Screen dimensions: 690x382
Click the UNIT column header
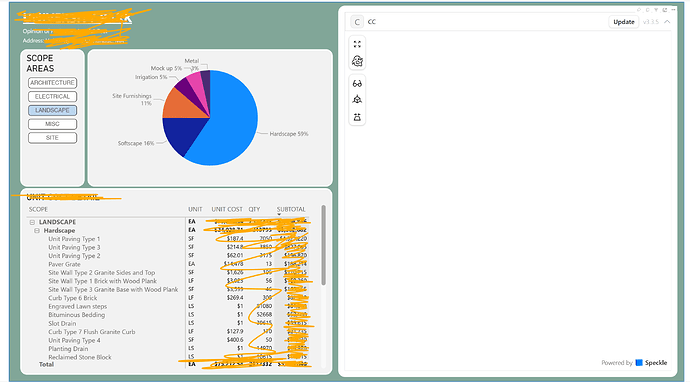tap(195, 209)
